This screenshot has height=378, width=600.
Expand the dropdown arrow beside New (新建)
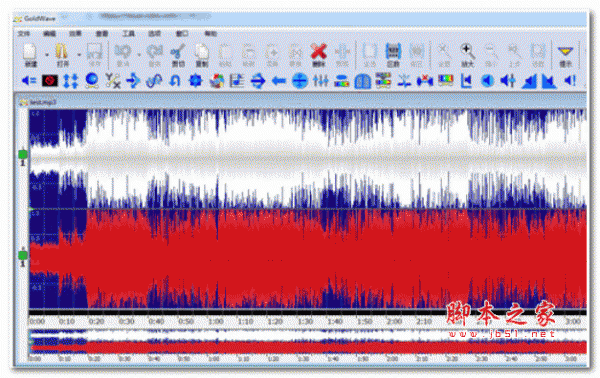47,54
